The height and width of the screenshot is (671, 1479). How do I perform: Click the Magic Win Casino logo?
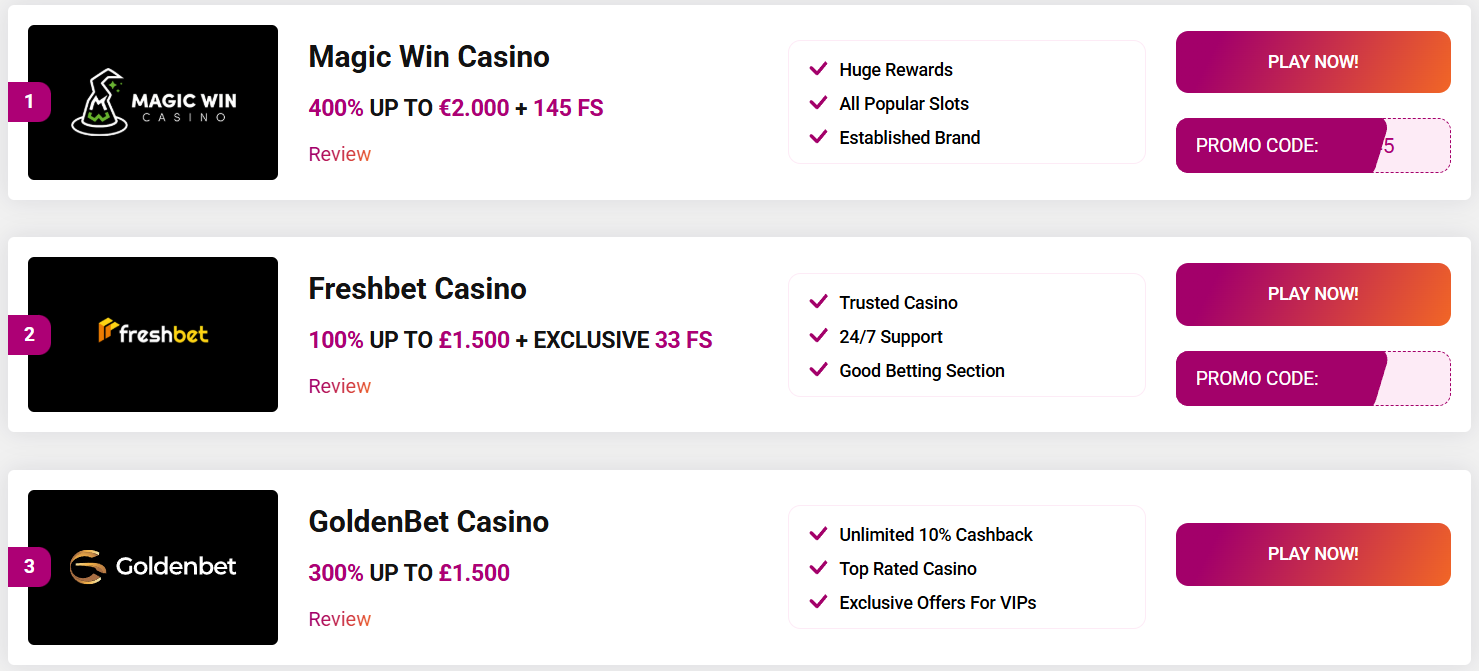[x=153, y=102]
